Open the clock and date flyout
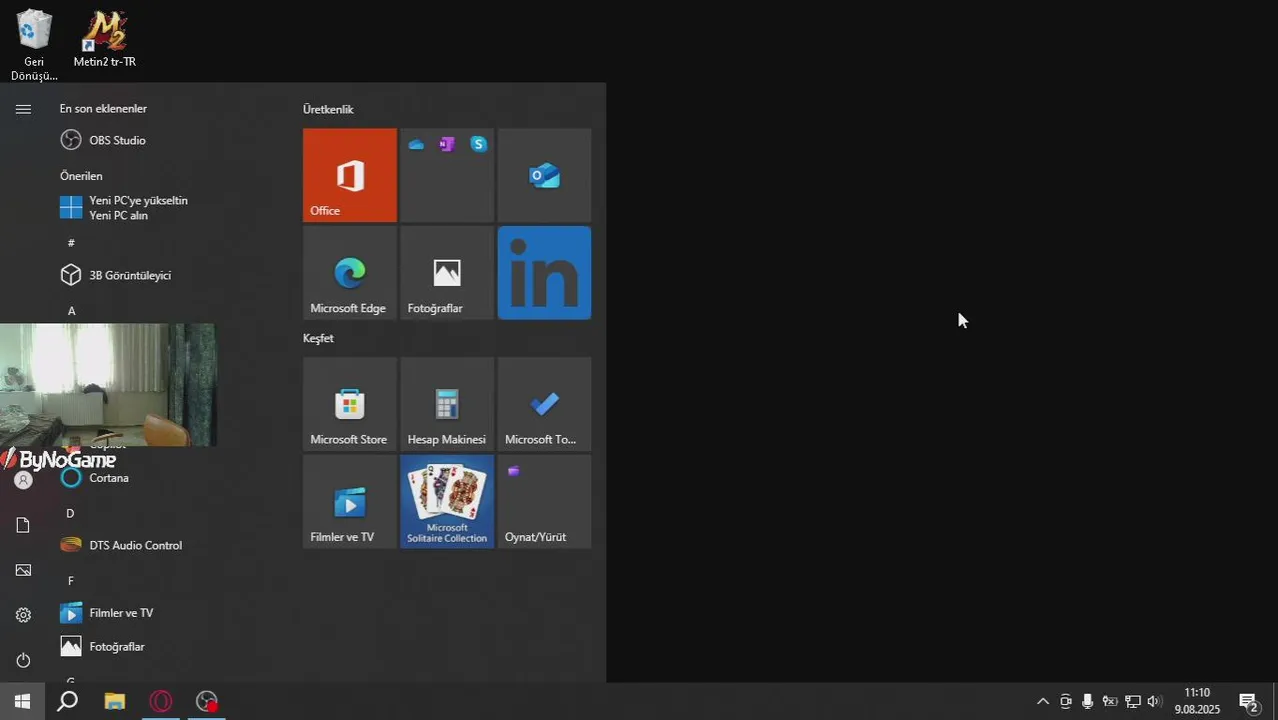Viewport: 1278px width, 720px height. (x=1197, y=701)
